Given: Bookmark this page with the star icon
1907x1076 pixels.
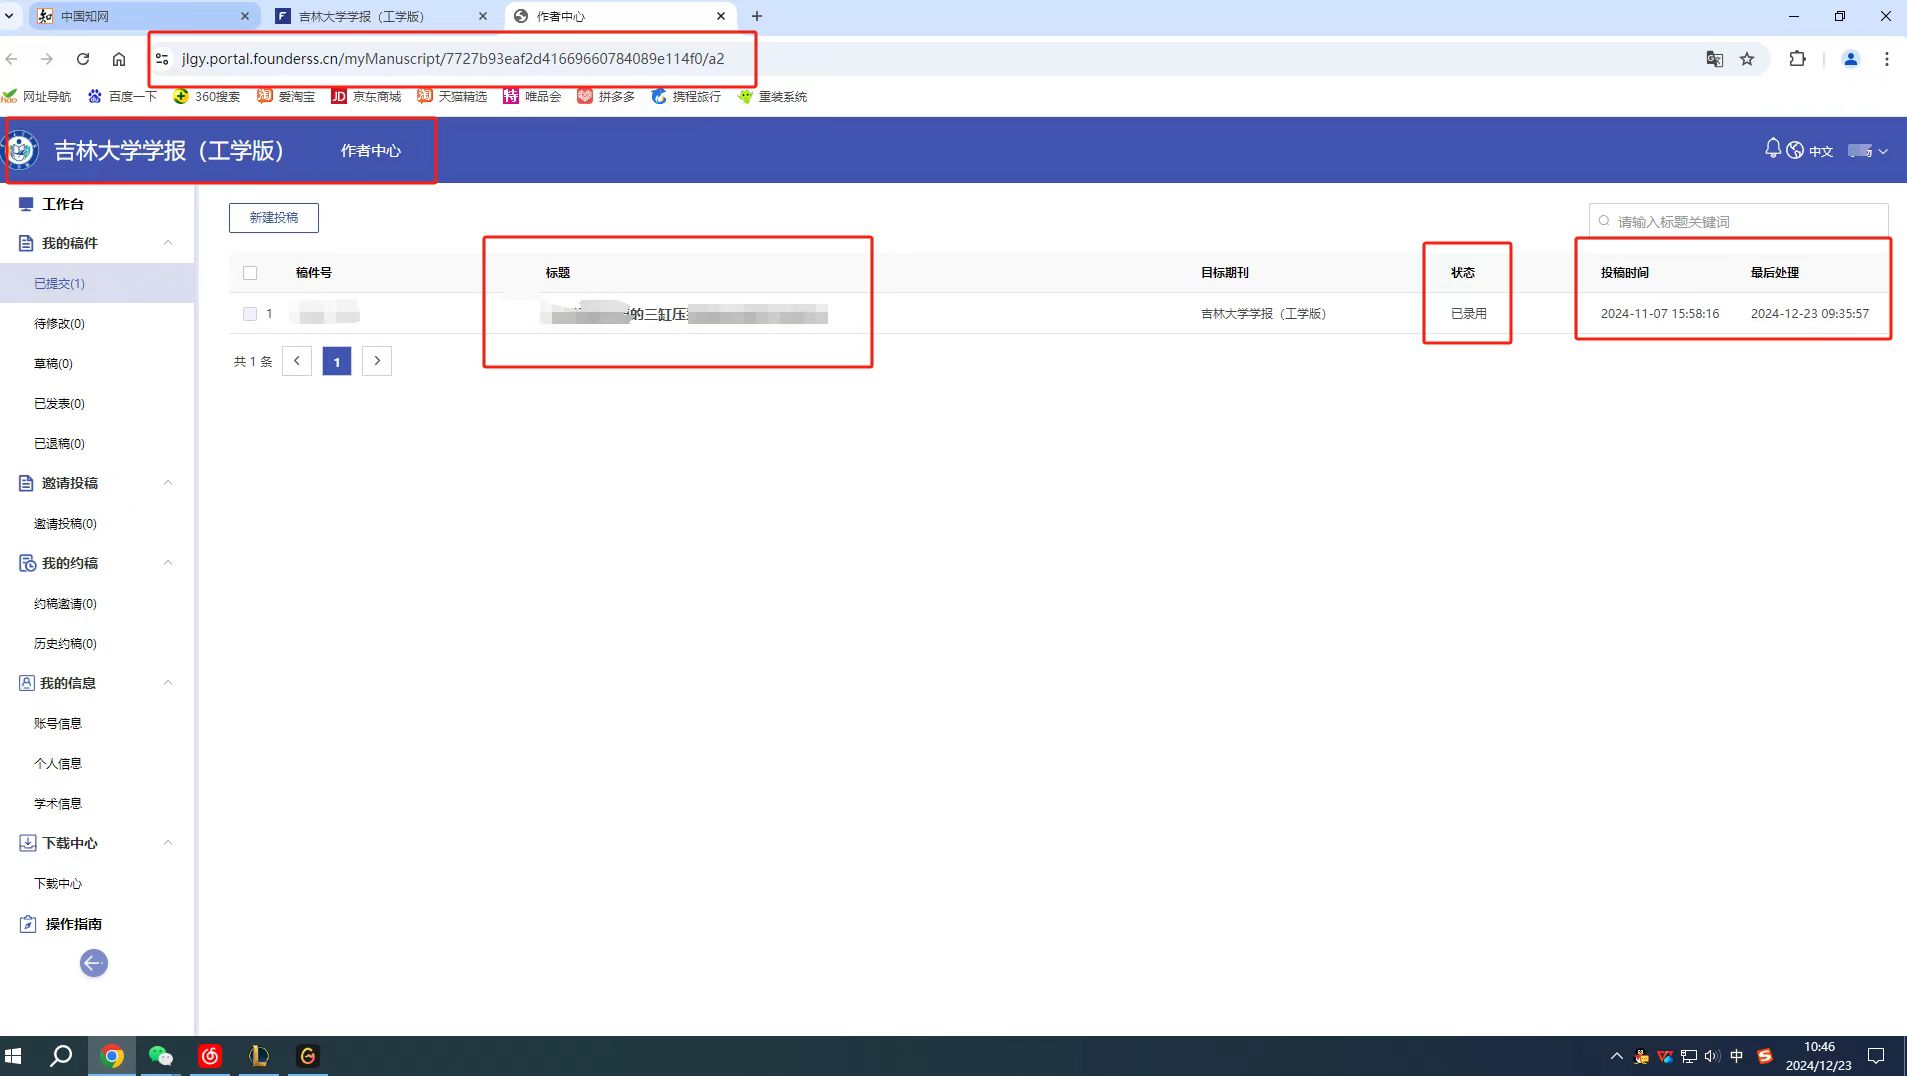Looking at the screenshot, I should pyautogui.click(x=1747, y=59).
